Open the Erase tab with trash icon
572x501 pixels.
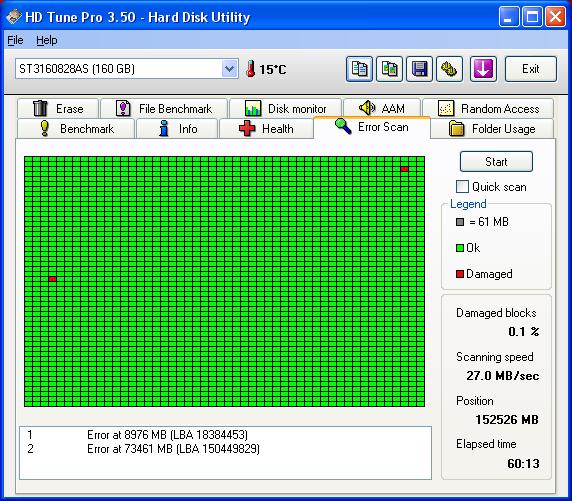click(x=58, y=108)
